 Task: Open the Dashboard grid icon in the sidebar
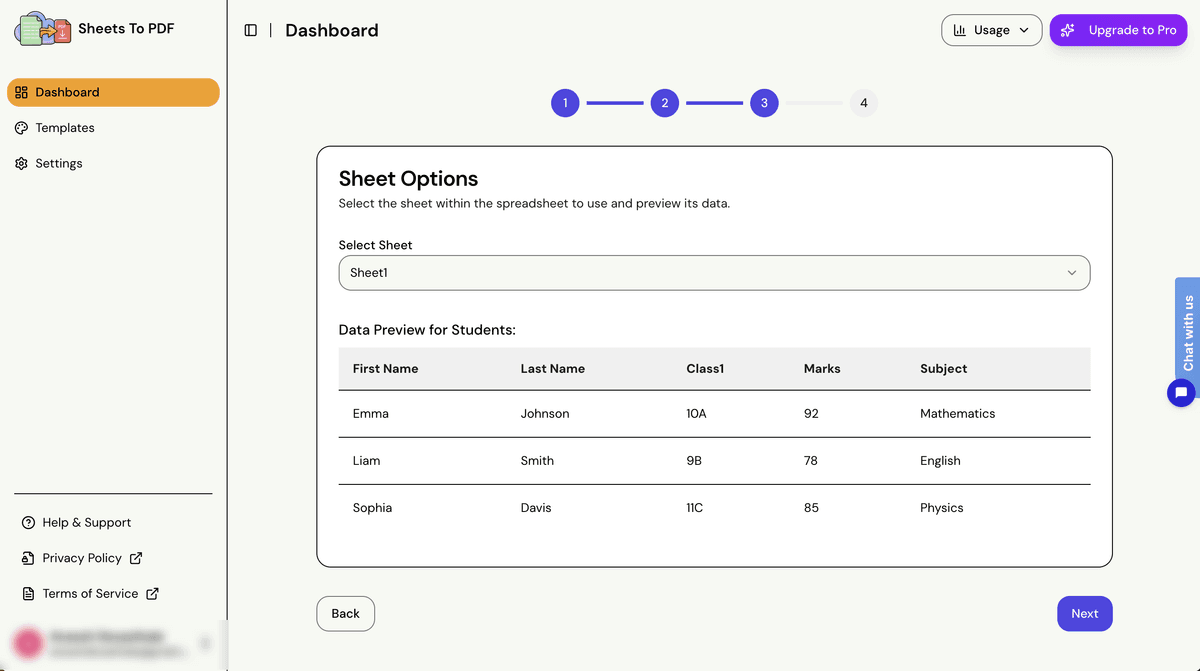pyautogui.click(x=21, y=92)
